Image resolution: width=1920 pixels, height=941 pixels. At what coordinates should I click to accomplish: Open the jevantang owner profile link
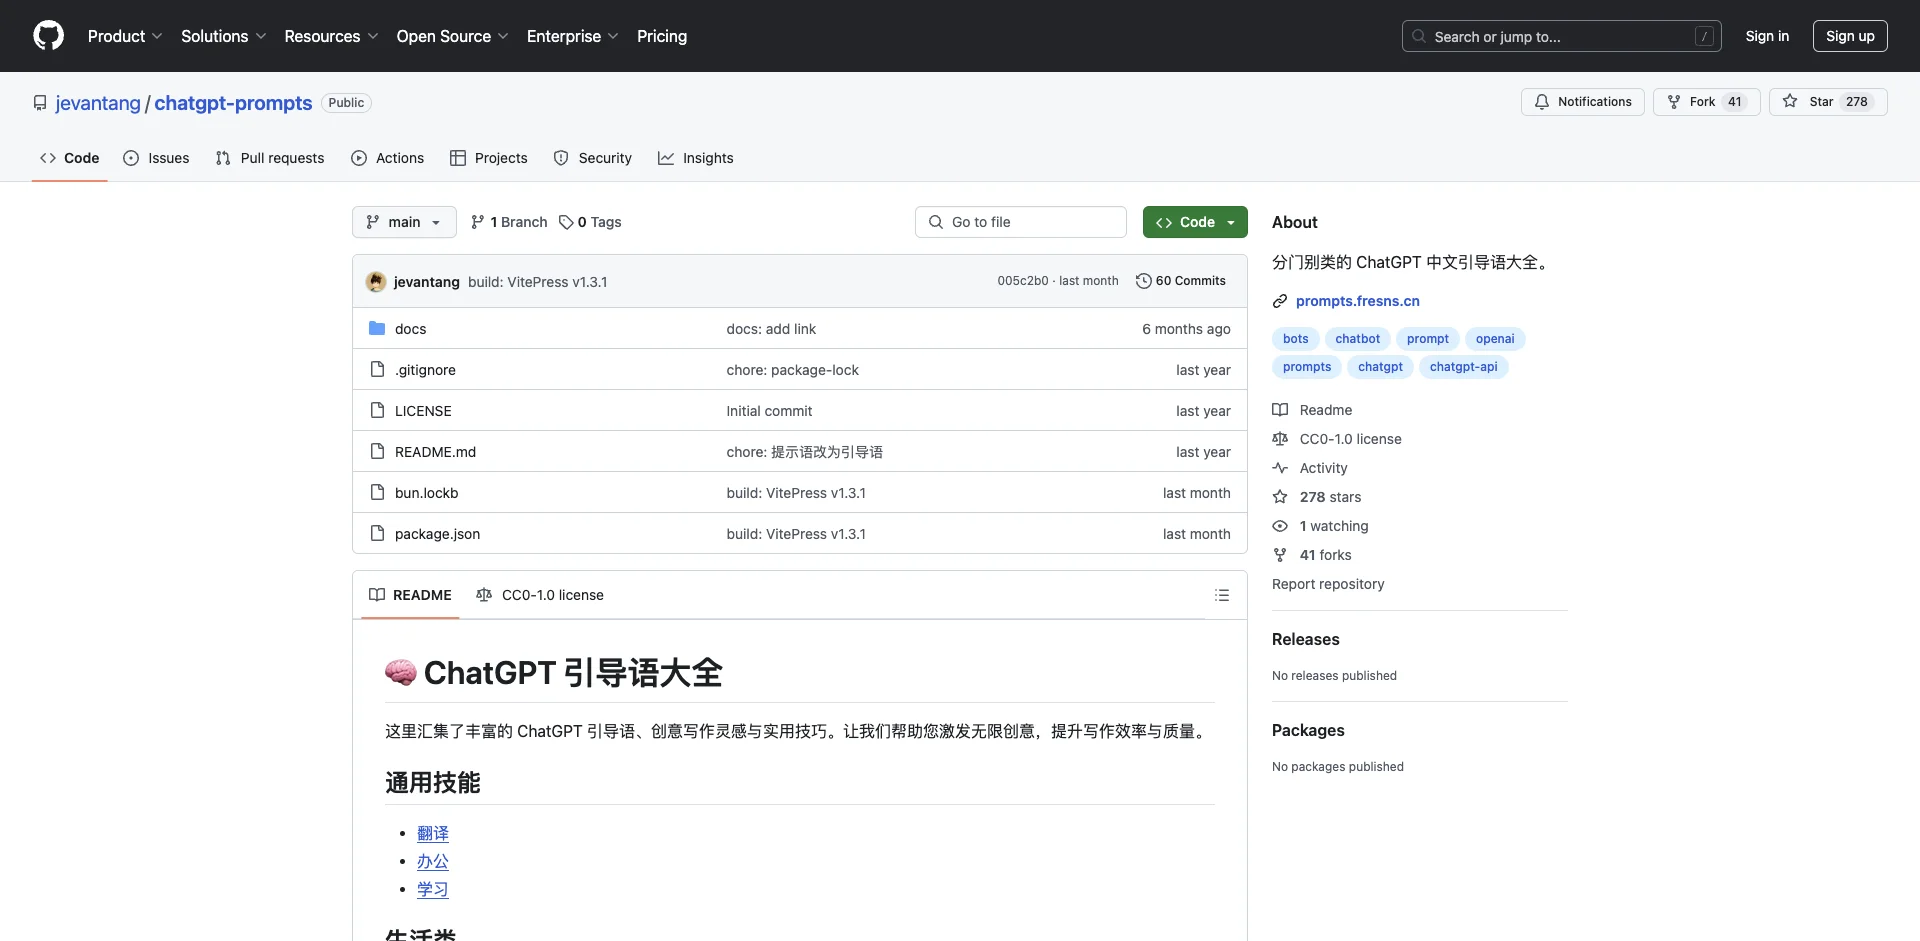[x=98, y=103]
